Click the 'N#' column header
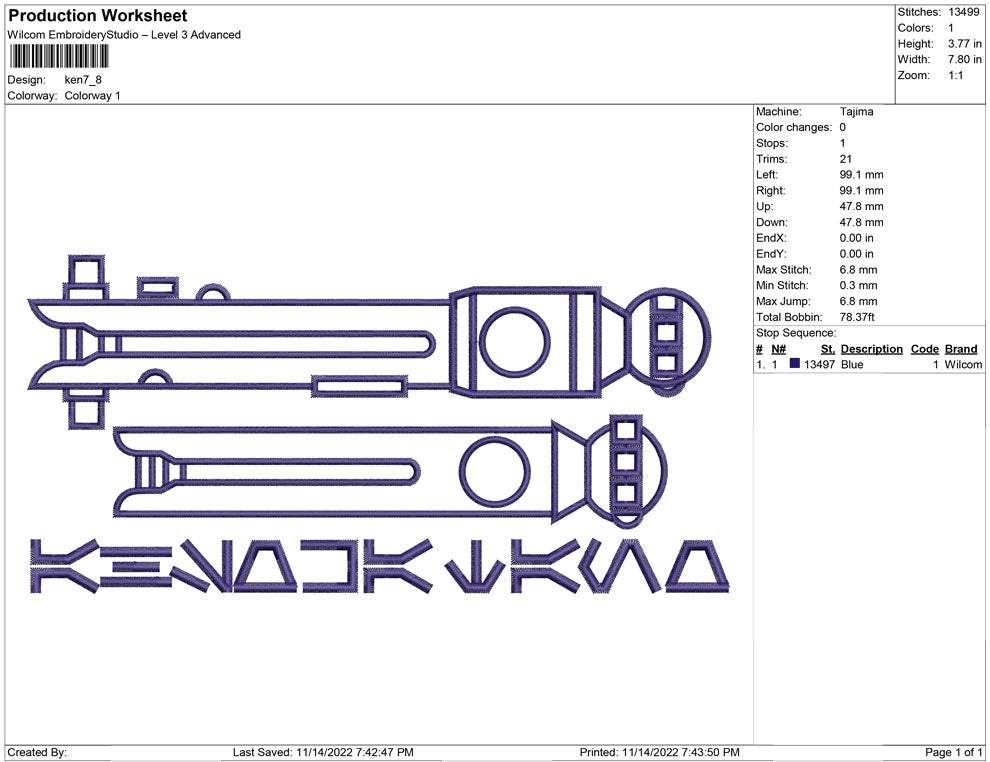This screenshot has height=762, width=990. pyautogui.click(x=778, y=349)
